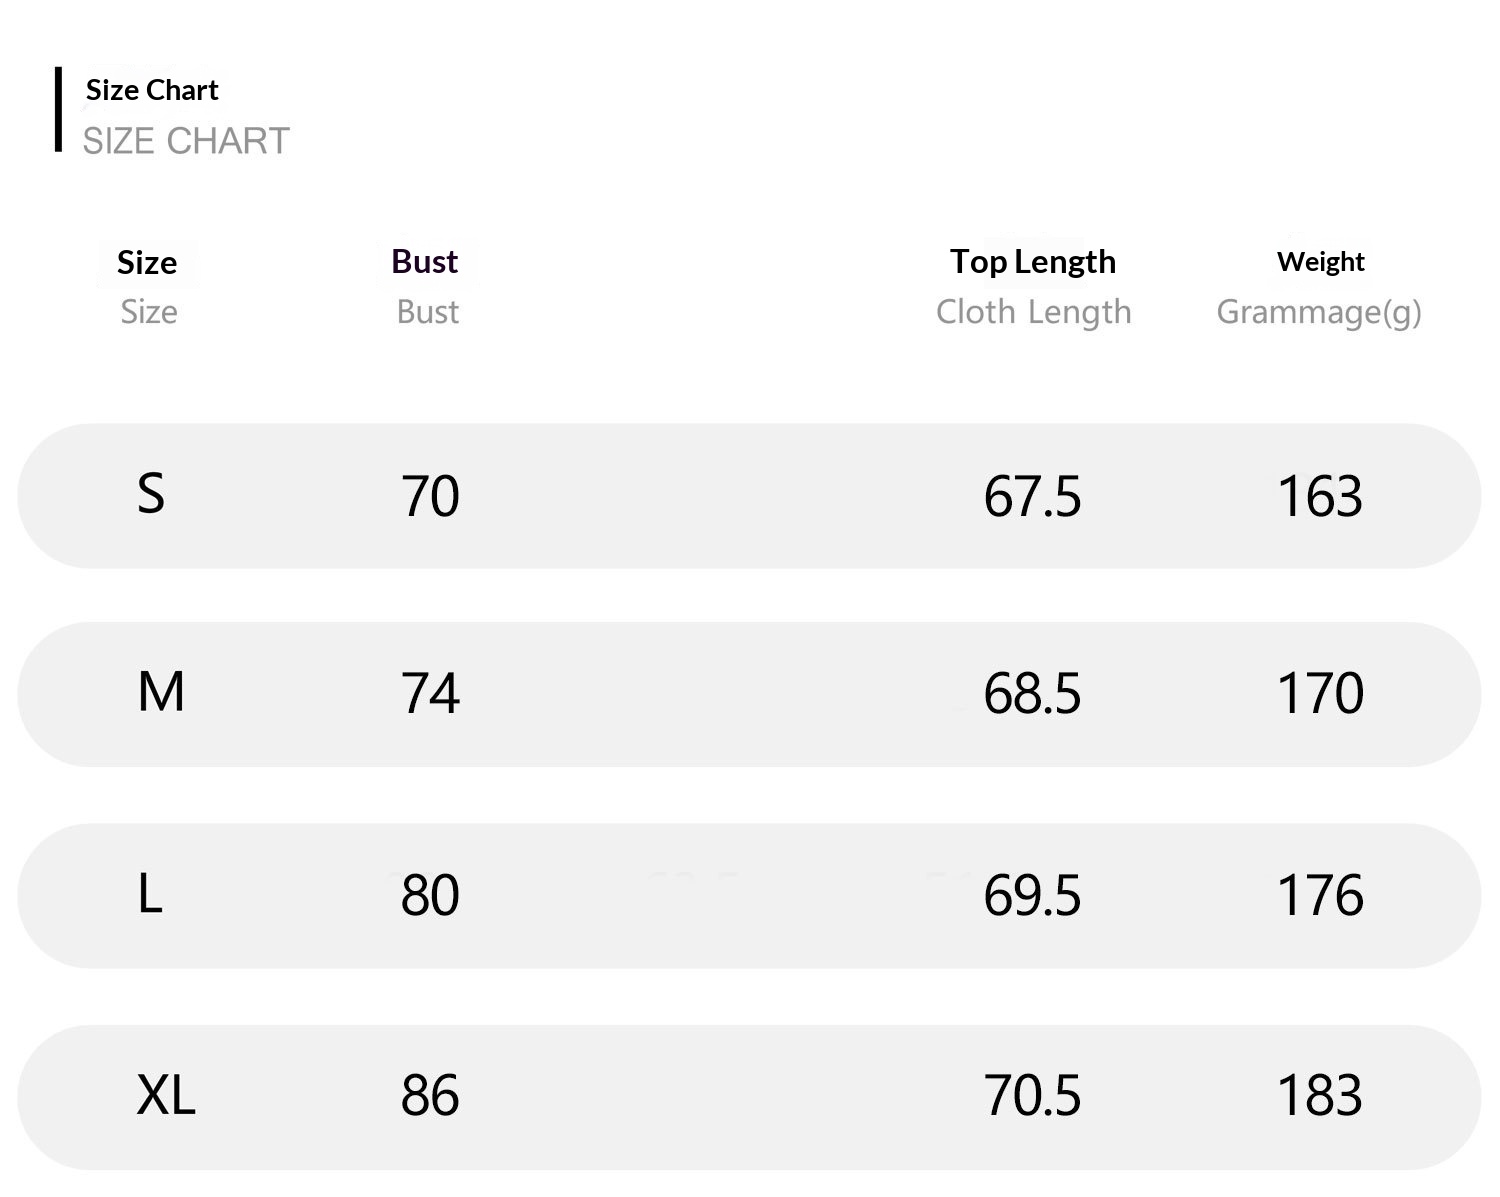Click weight value 176
This screenshot has width=1500, height=1197.
point(1320,895)
